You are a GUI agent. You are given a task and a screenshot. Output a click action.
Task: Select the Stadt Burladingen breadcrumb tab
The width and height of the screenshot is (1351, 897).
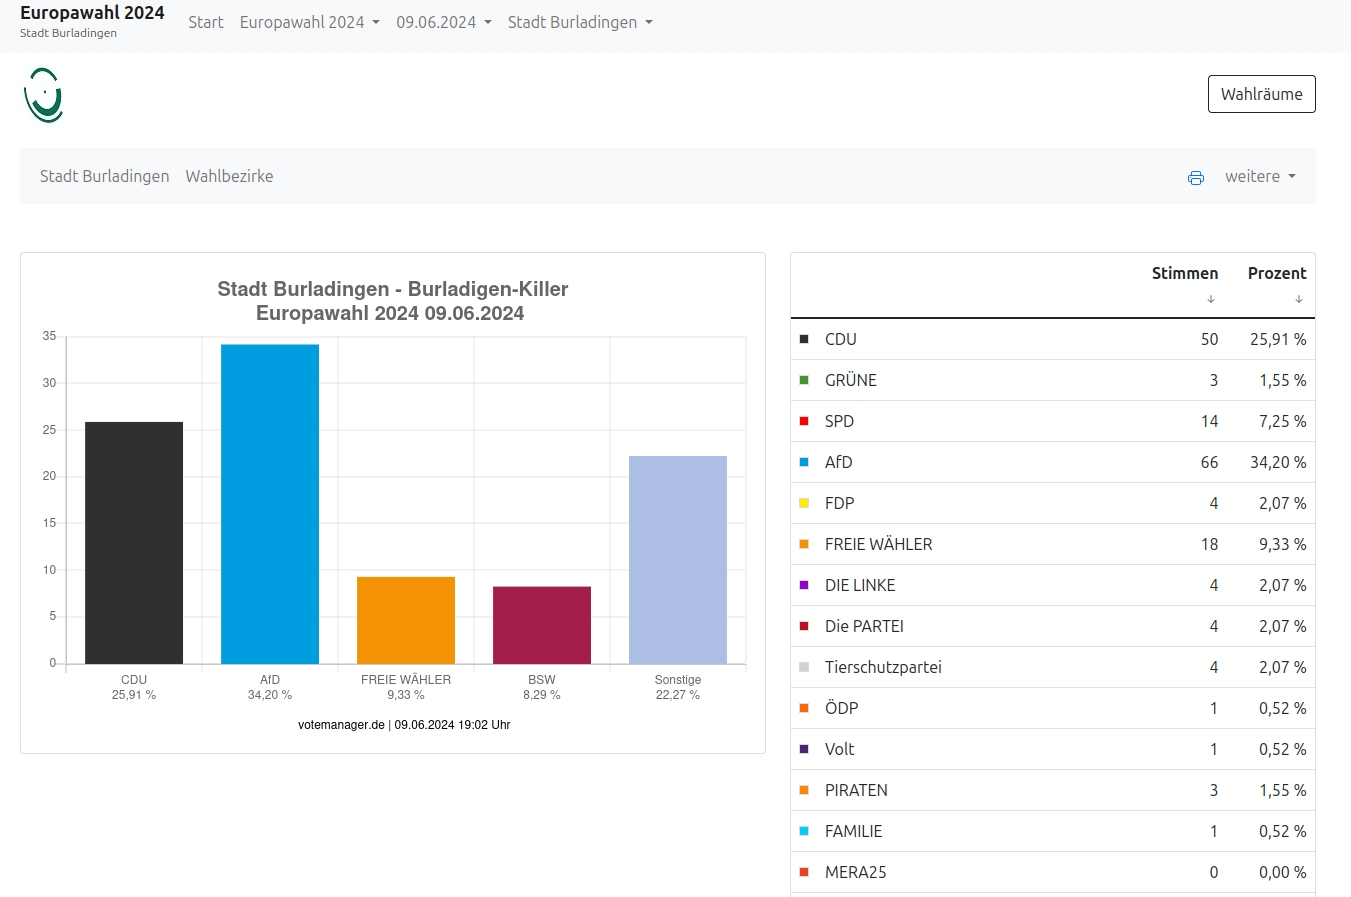click(104, 176)
